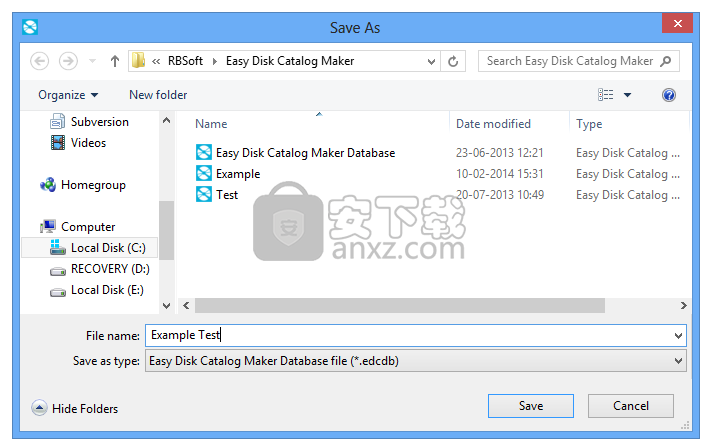Screen dimensions: 723x445
Task: Click the search magnifier icon
Action: click(x=665, y=61)
